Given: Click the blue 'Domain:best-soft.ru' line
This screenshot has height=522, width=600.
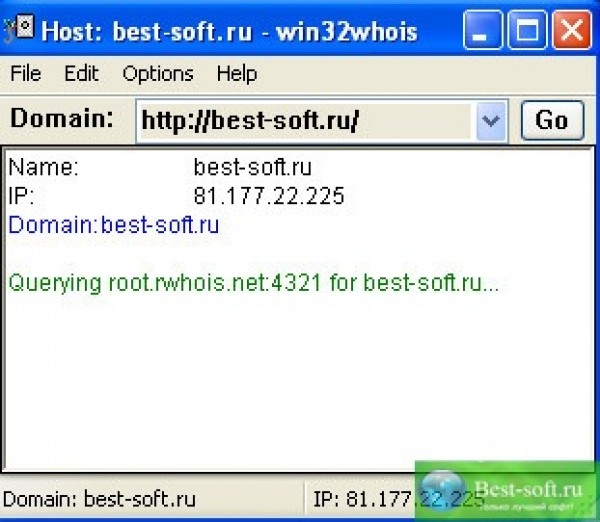Looking at the screenshot, I should click(114, 225).
